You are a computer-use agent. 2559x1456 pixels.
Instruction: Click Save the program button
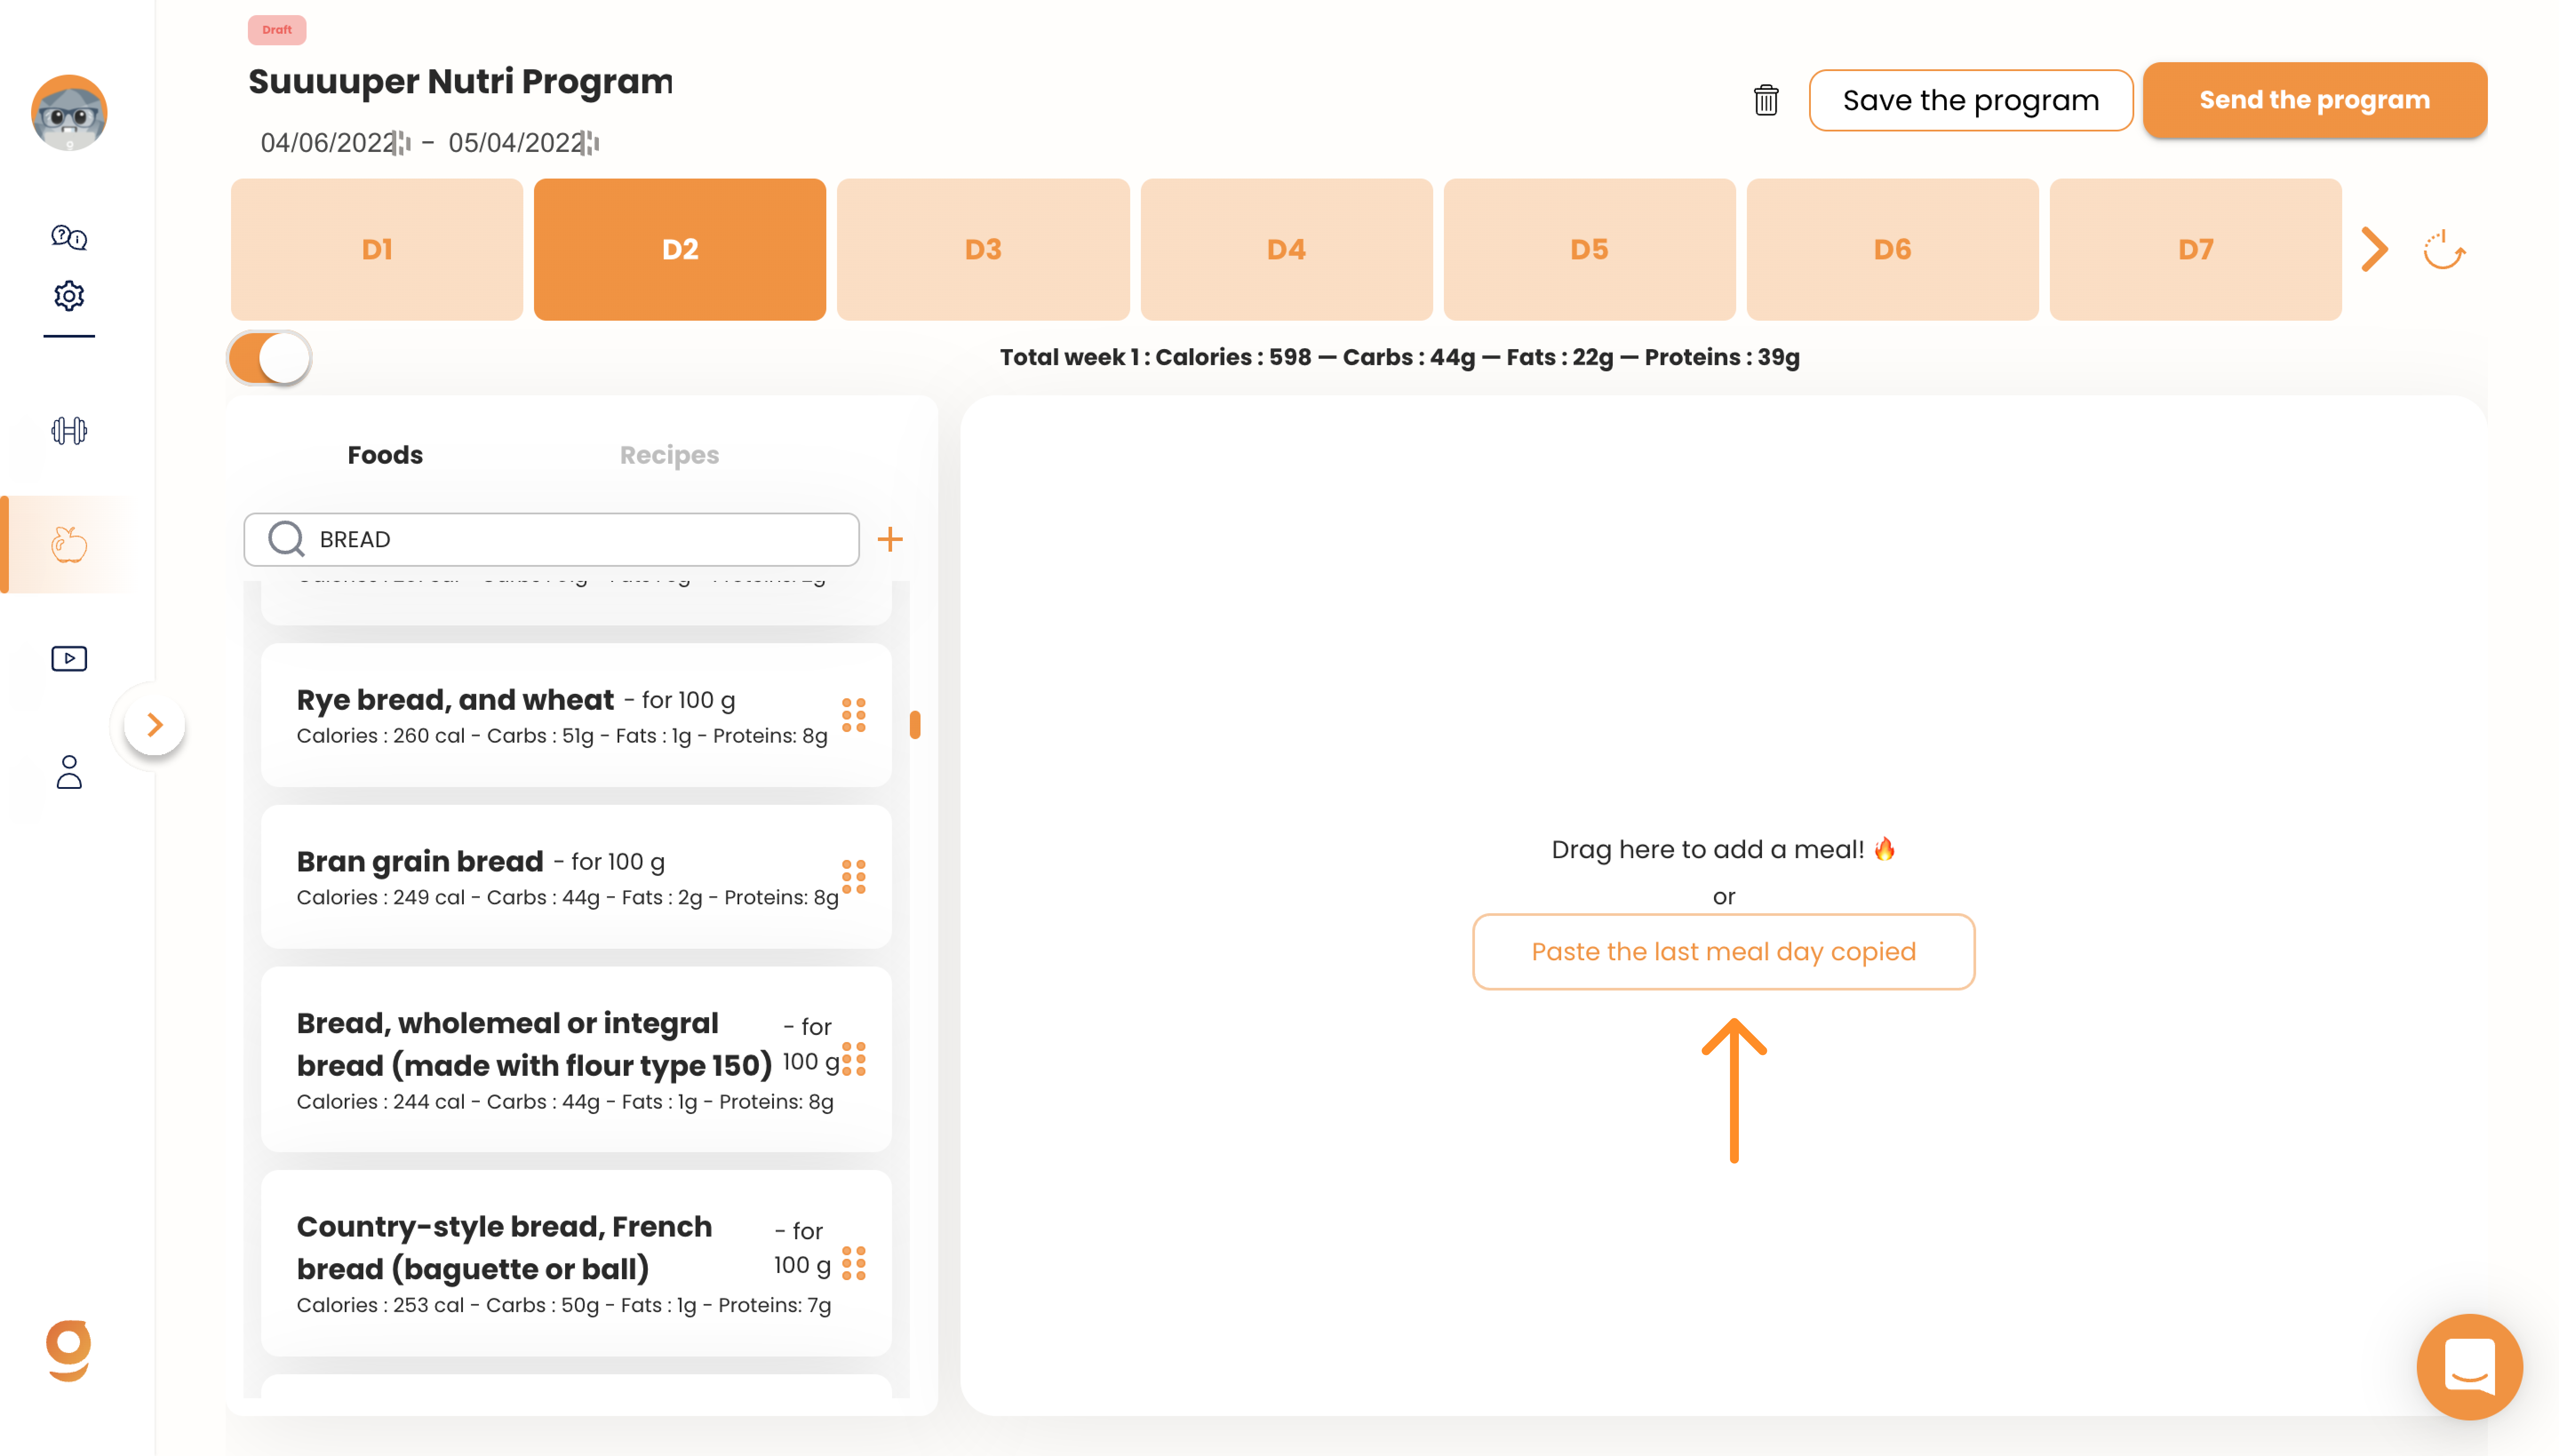pos(1970,100)
